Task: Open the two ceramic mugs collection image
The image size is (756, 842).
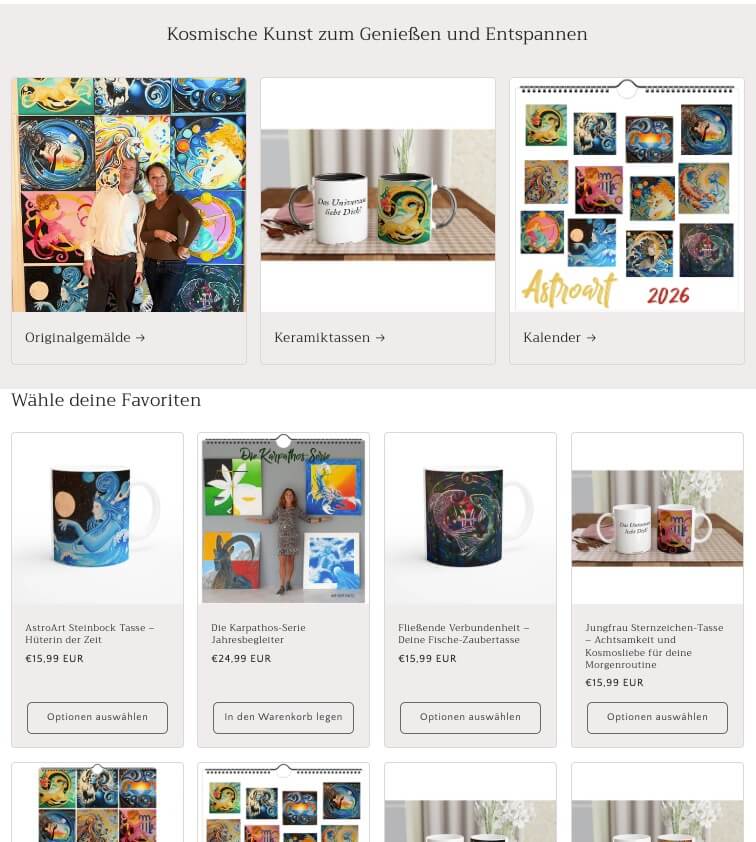Action: click(x=378, y=195)
